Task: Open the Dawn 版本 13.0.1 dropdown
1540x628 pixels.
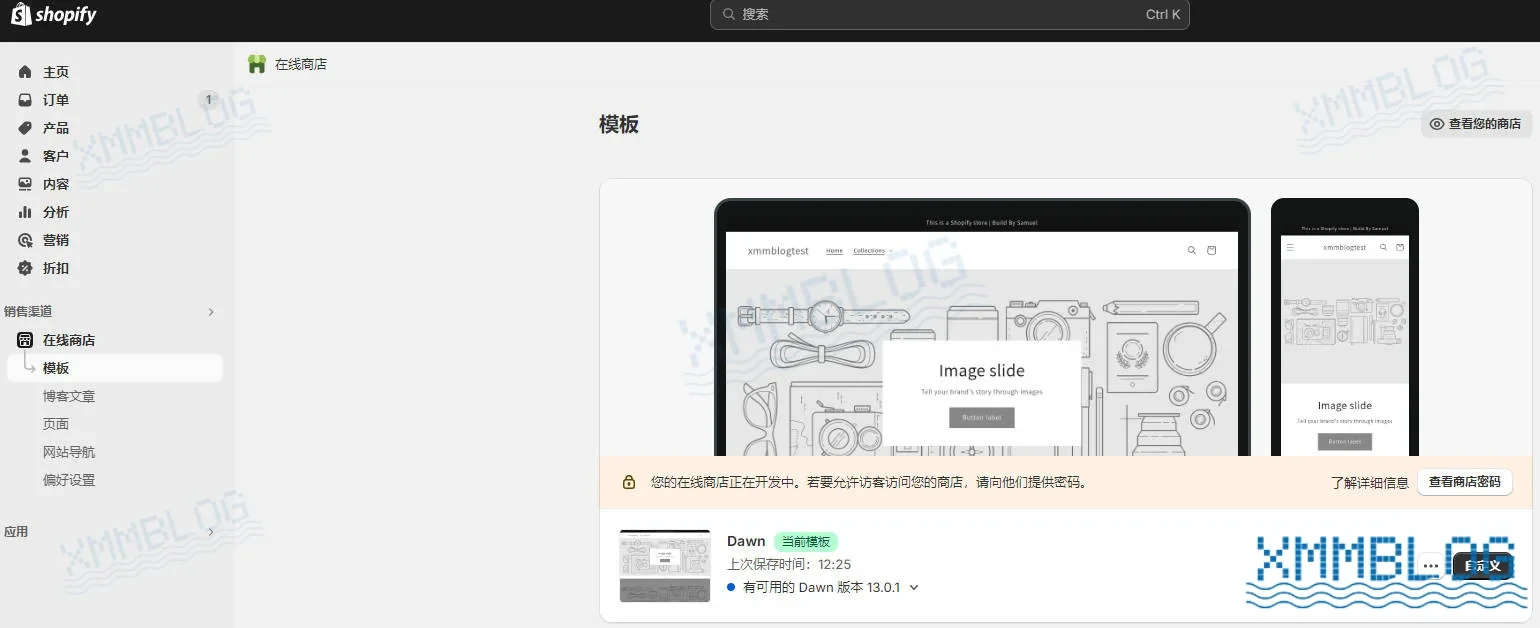Action: click(913, 587)
